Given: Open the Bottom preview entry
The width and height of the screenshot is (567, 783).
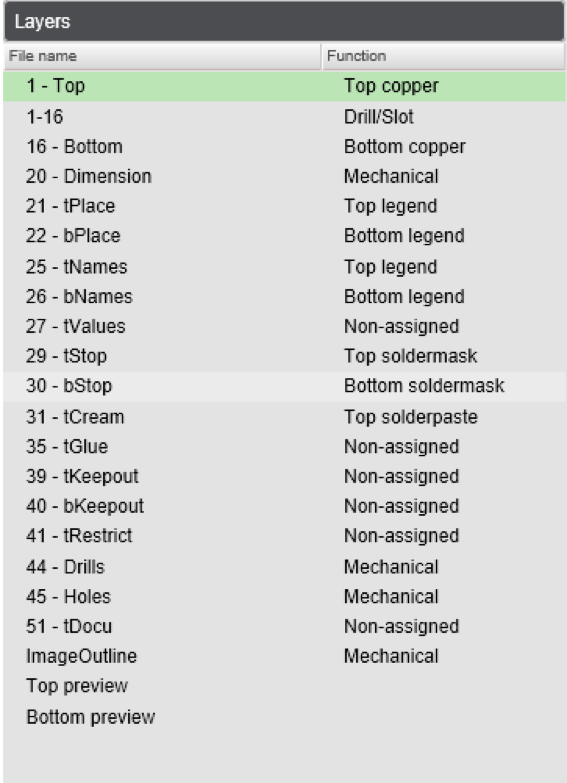Looking at the screenshot, I should click(x=284, y=717).
